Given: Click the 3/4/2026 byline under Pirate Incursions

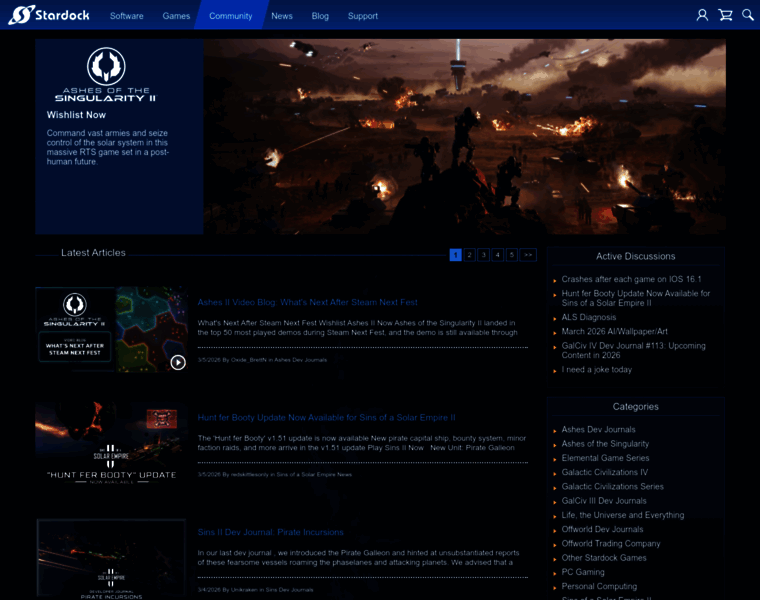Looking at the screenshot, I should (x=255, y=590).
